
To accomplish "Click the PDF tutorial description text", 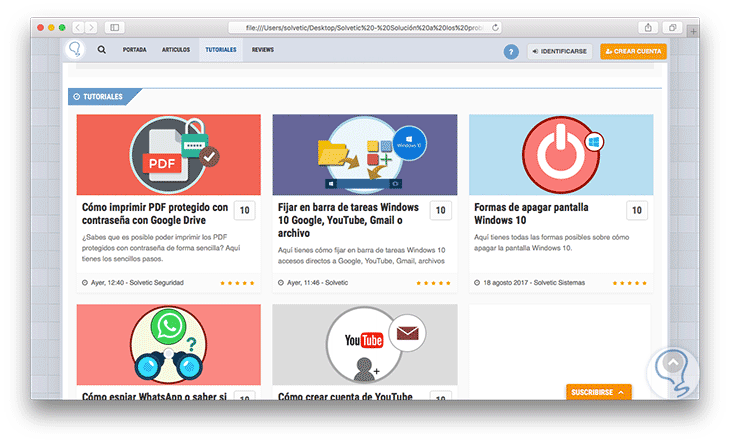I will 161,248.
